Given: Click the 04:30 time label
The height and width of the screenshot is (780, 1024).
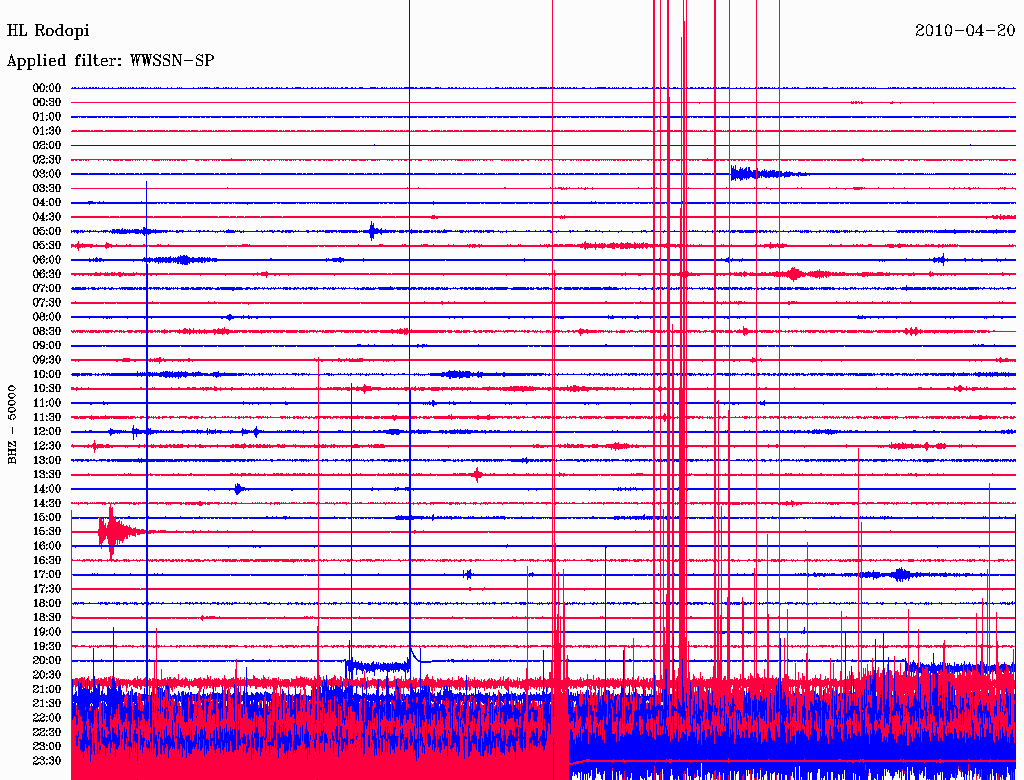Looking at the screenshot, I should (x=47, y=217).
